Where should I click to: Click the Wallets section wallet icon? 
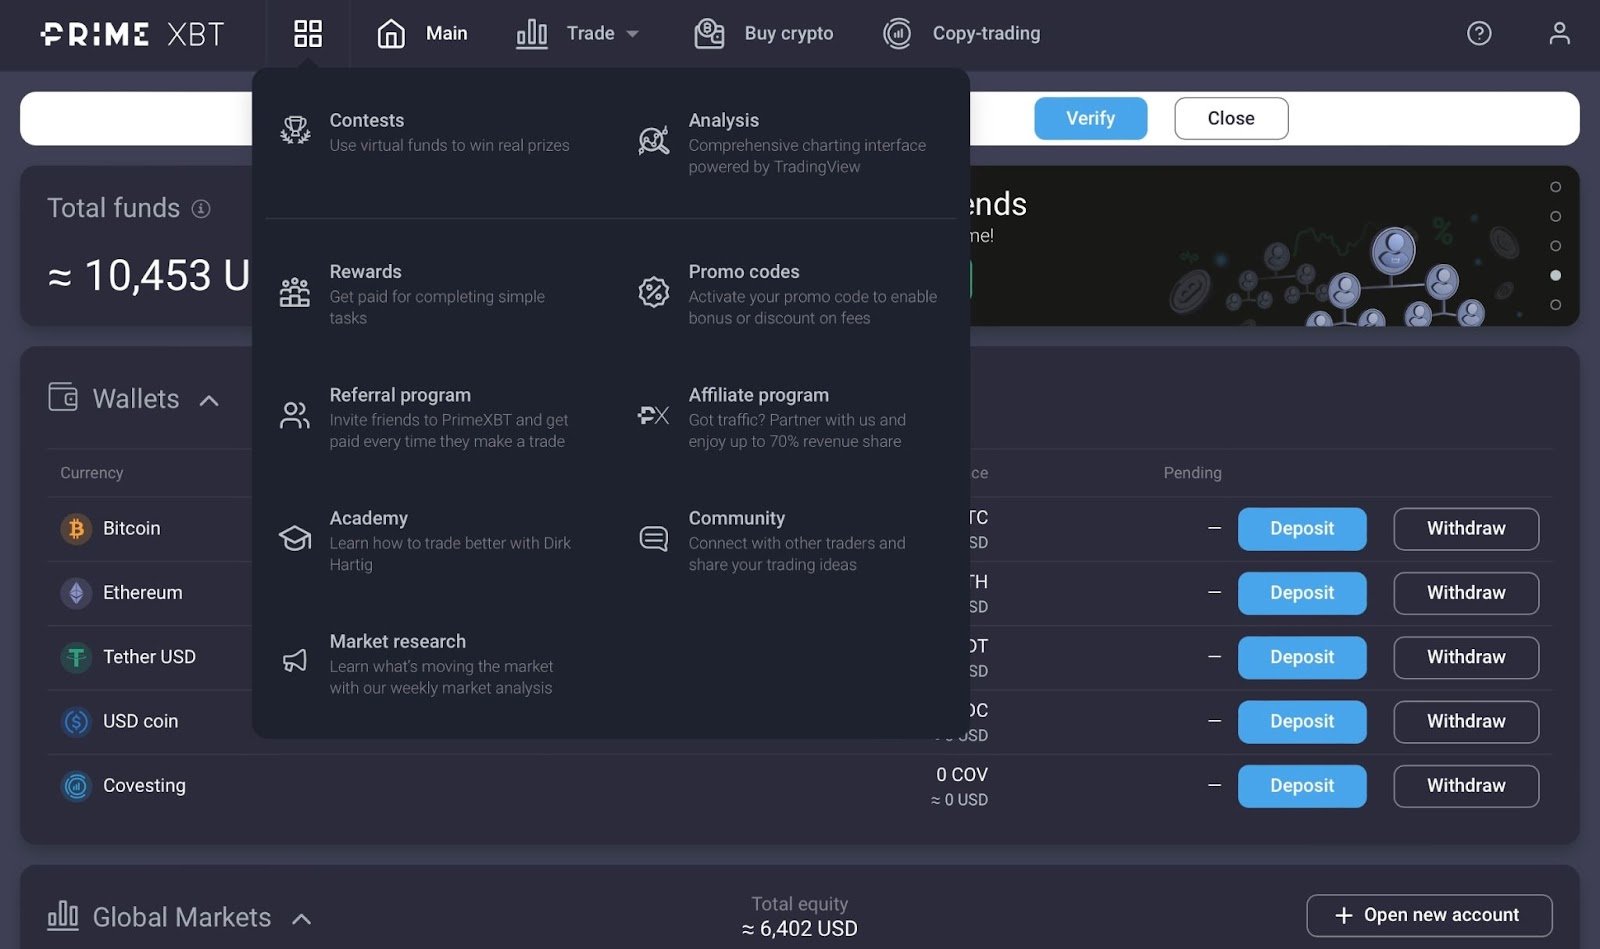tap(63, 397)
